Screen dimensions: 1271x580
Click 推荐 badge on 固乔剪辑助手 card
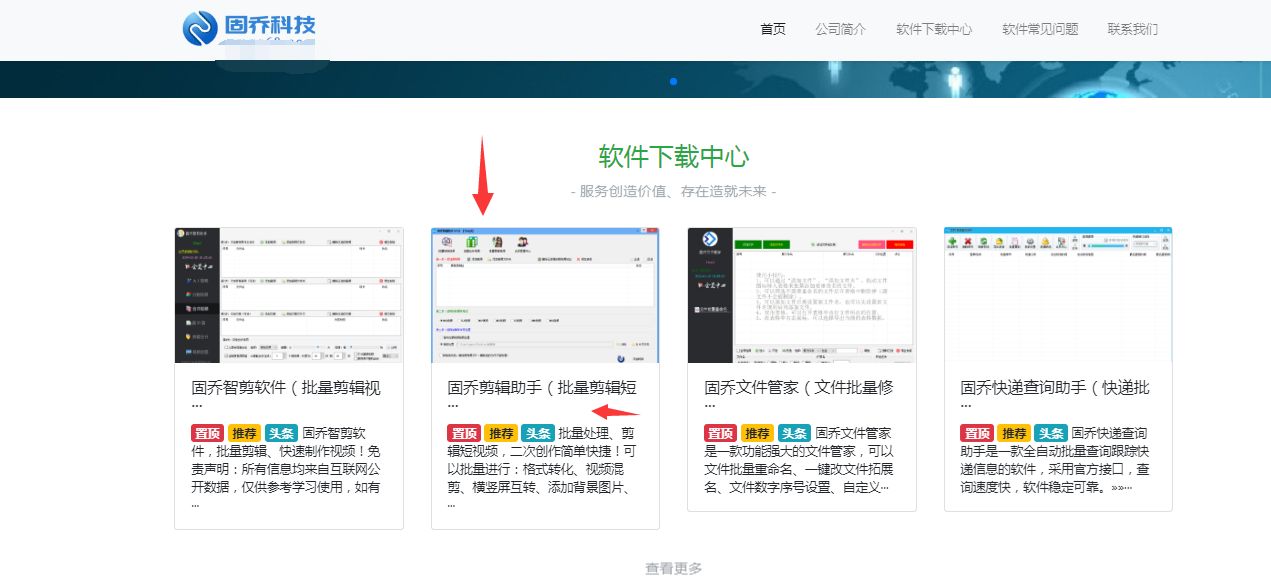pos(501,433)
